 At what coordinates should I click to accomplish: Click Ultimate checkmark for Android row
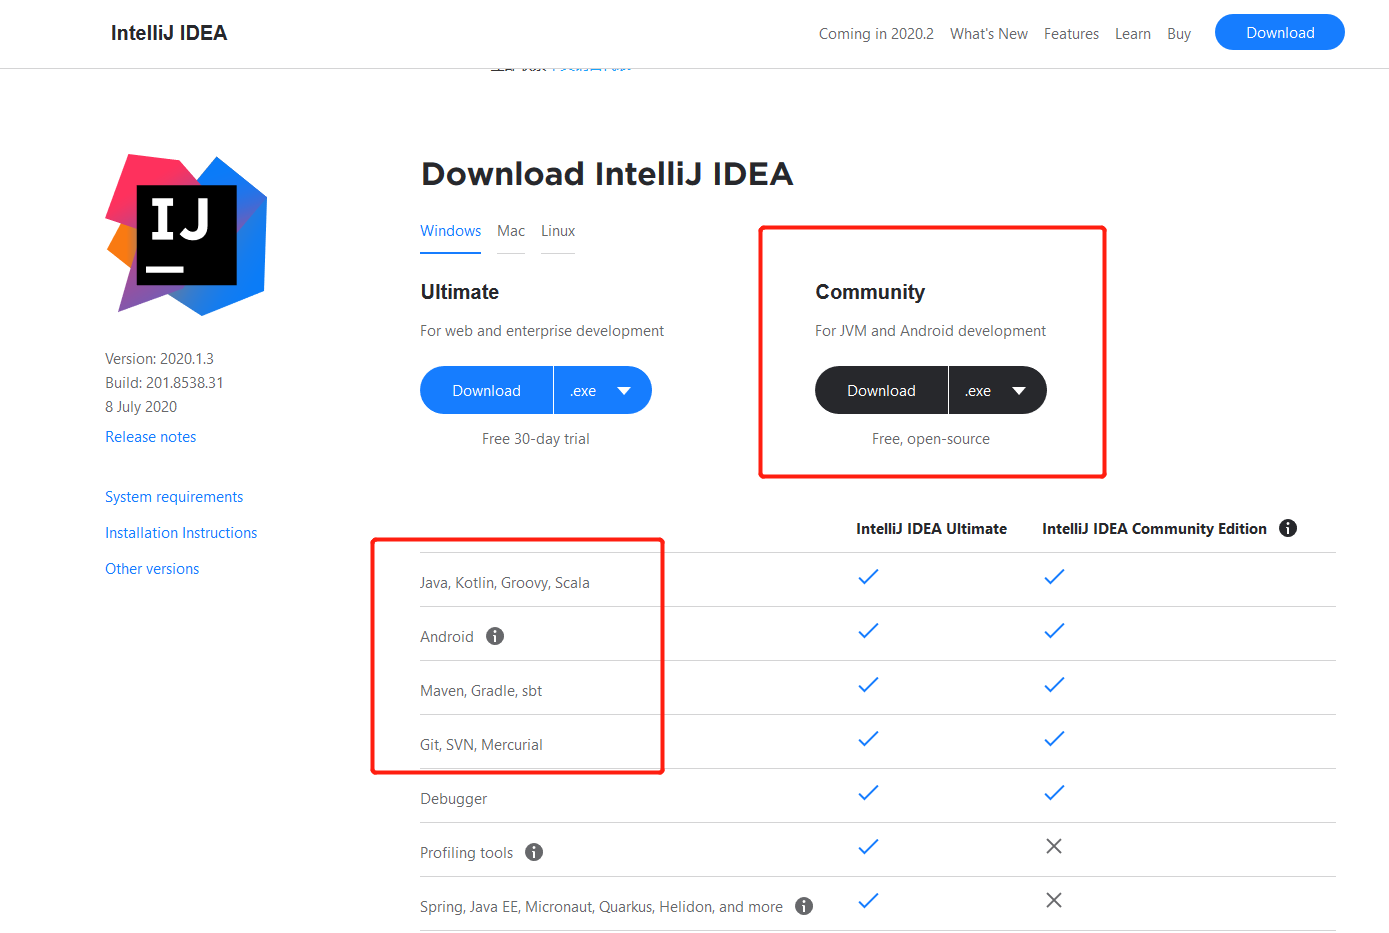coord(868,631)
